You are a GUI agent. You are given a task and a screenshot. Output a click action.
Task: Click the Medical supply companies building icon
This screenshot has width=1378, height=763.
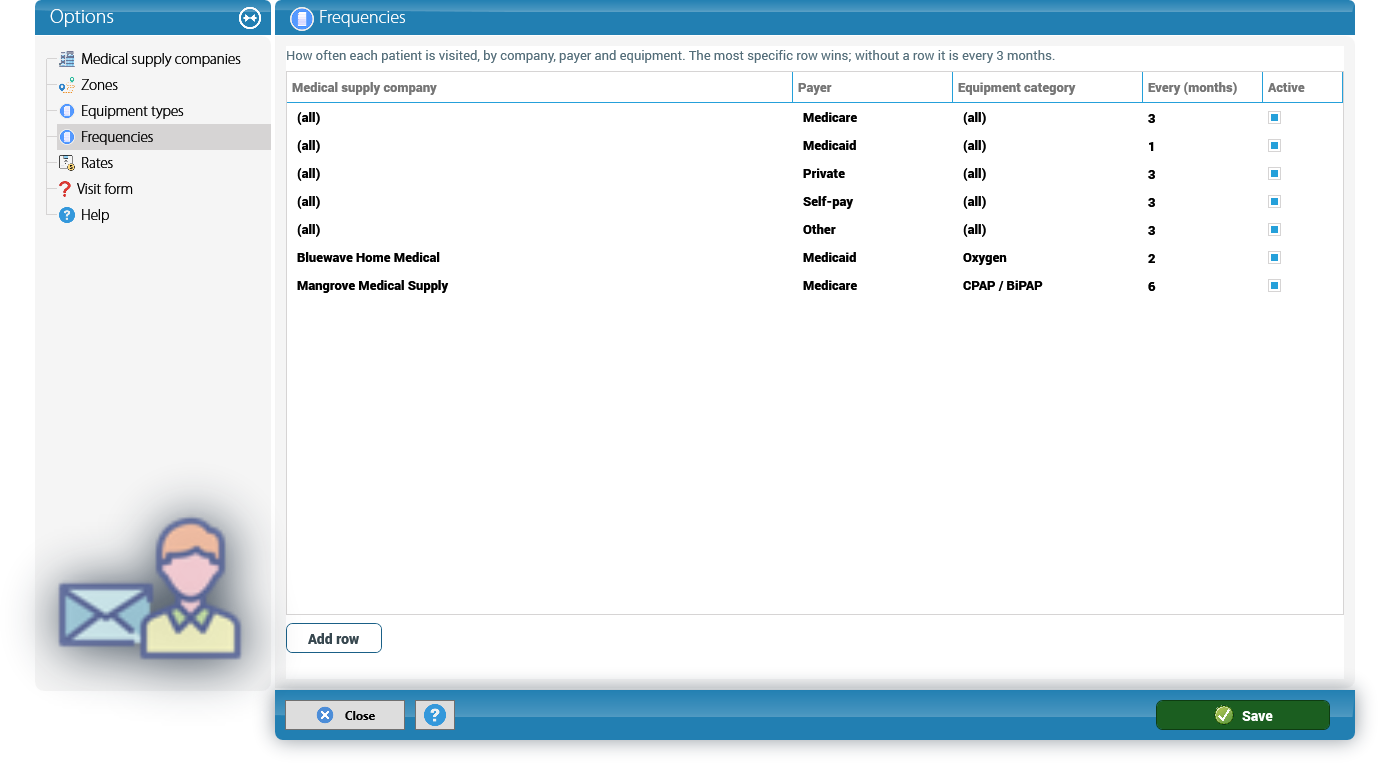[67, 59]
